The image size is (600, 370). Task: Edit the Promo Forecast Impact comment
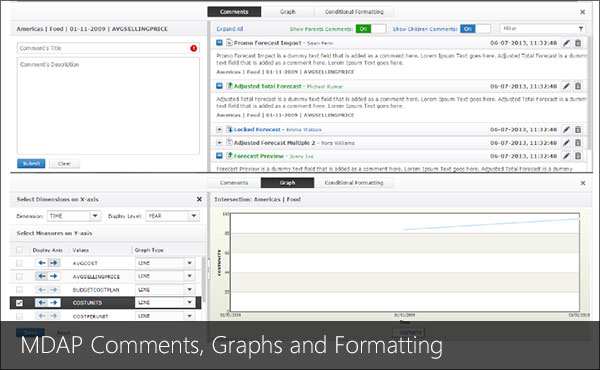tap(566, 43)
